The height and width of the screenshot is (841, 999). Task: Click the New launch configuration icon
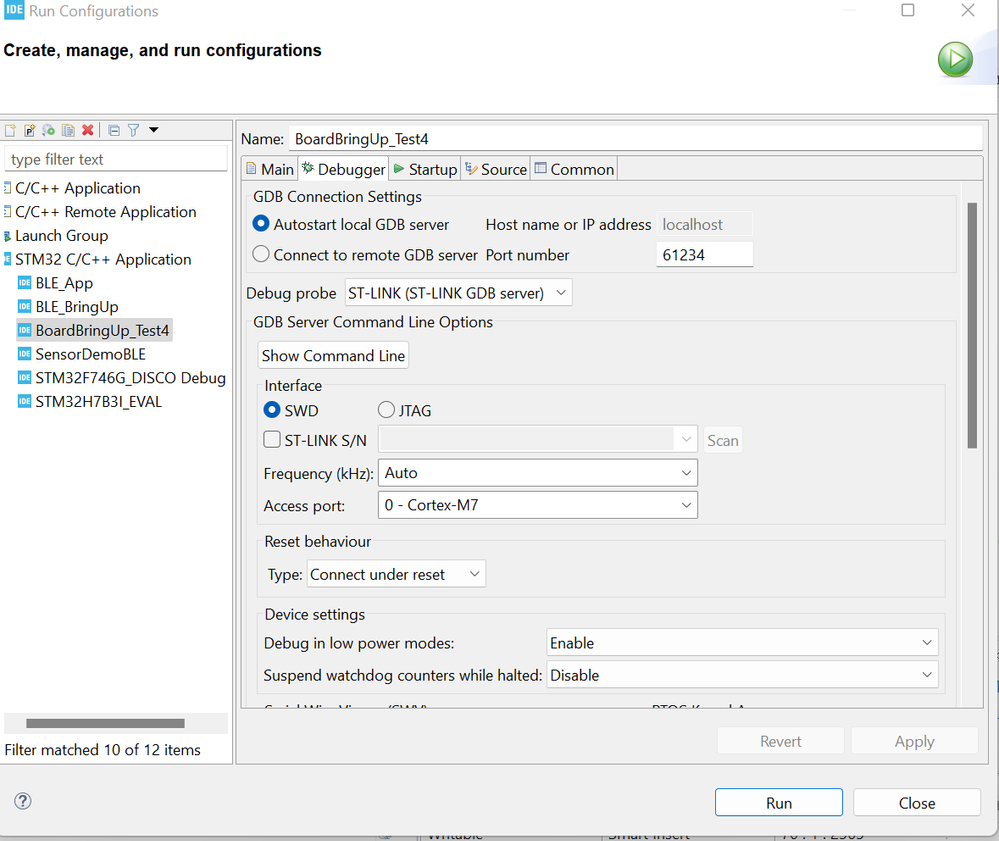(11, 130)
